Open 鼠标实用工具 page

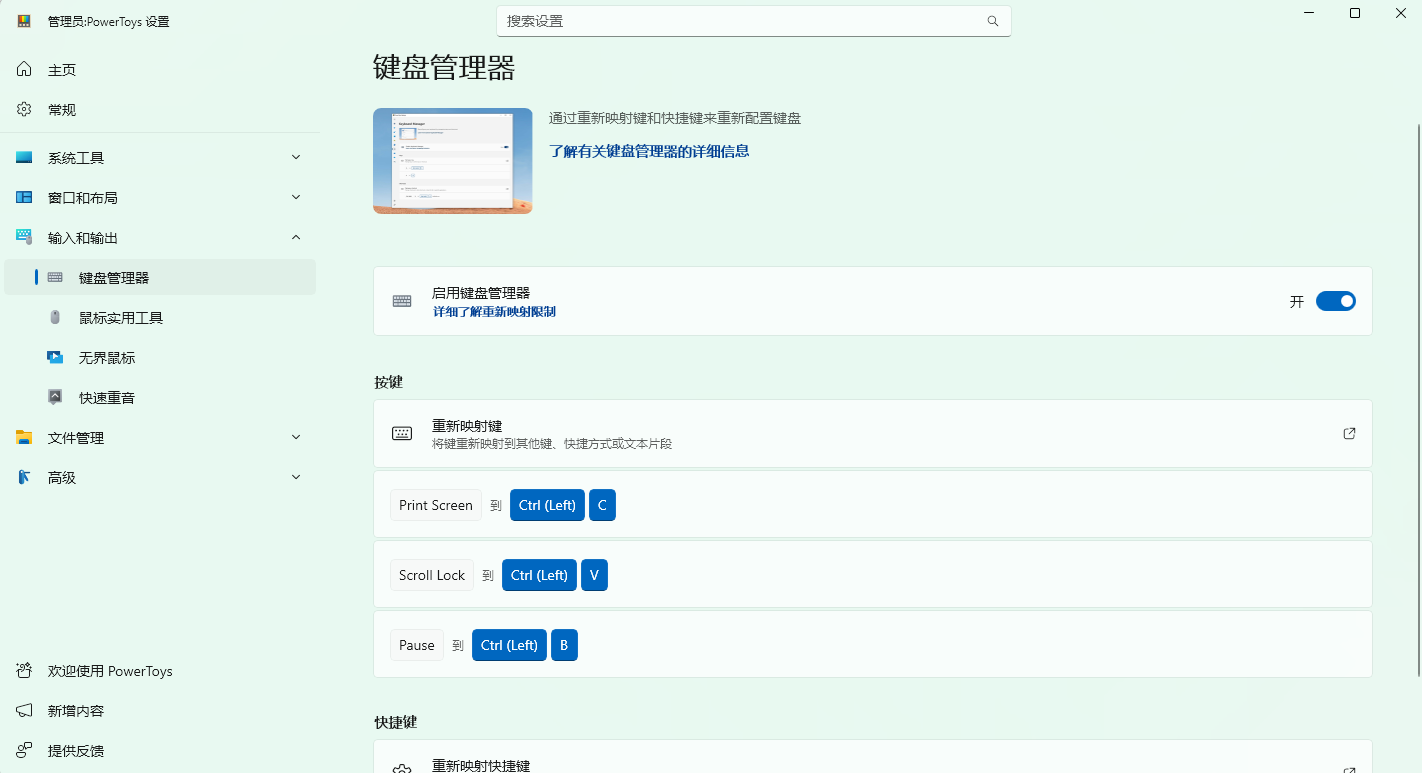pyautogui.click(x=160, y=318)
